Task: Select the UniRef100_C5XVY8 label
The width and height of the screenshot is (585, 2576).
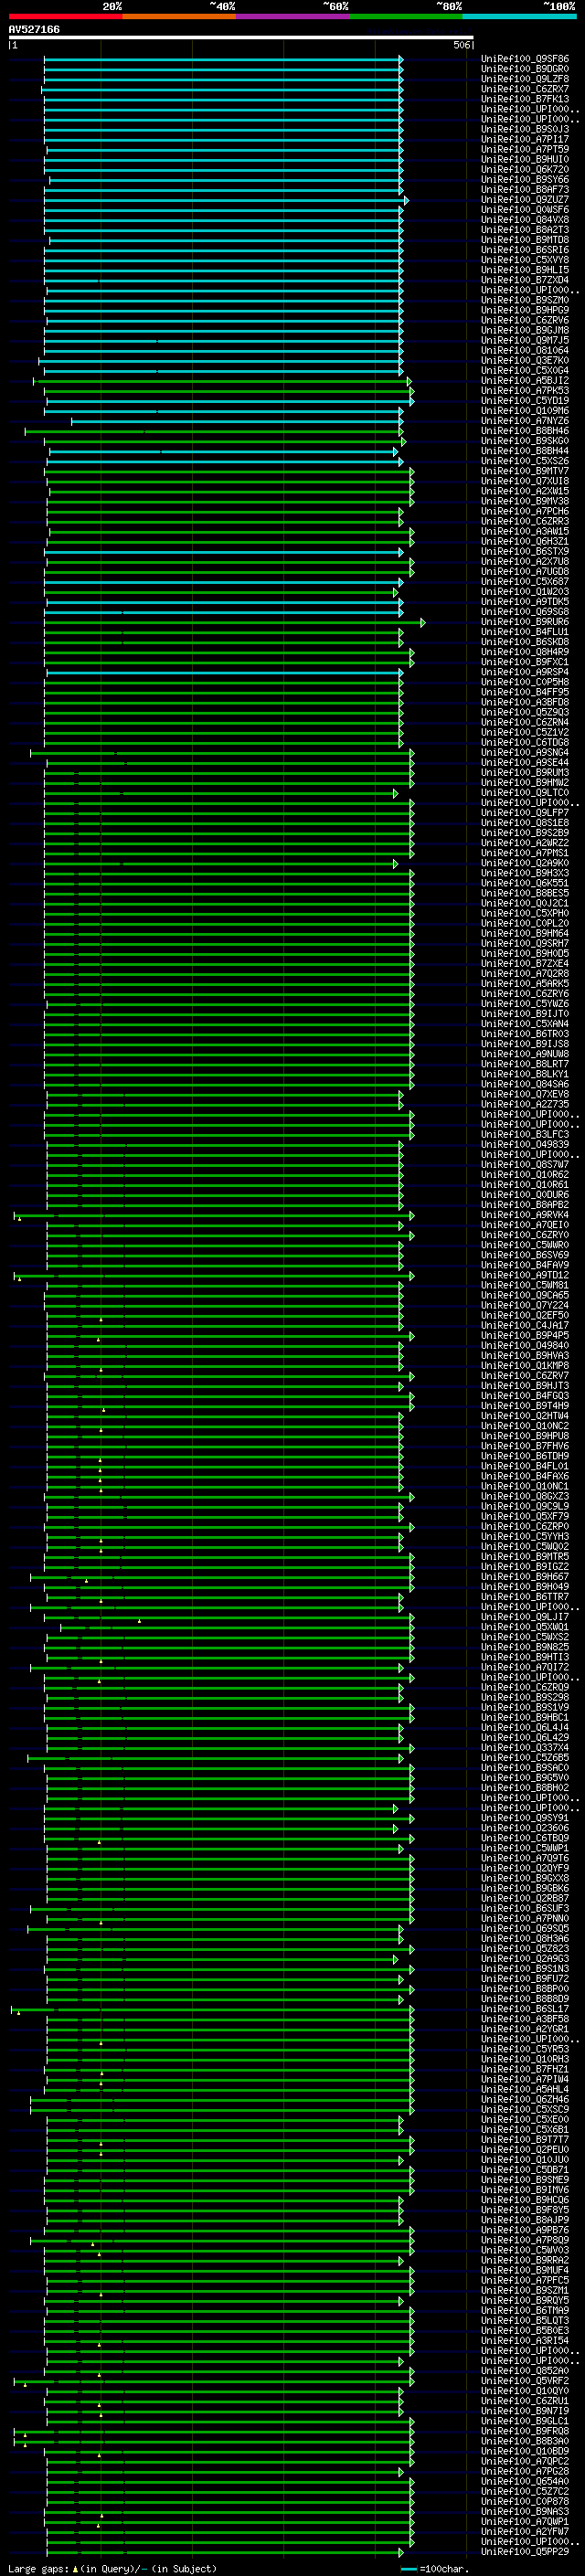Action: [x=525, y=259]
